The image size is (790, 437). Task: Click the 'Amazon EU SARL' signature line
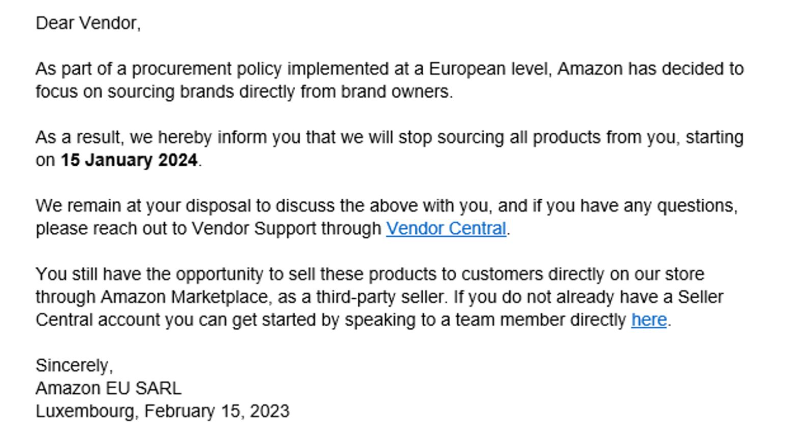tap(108, 388)
